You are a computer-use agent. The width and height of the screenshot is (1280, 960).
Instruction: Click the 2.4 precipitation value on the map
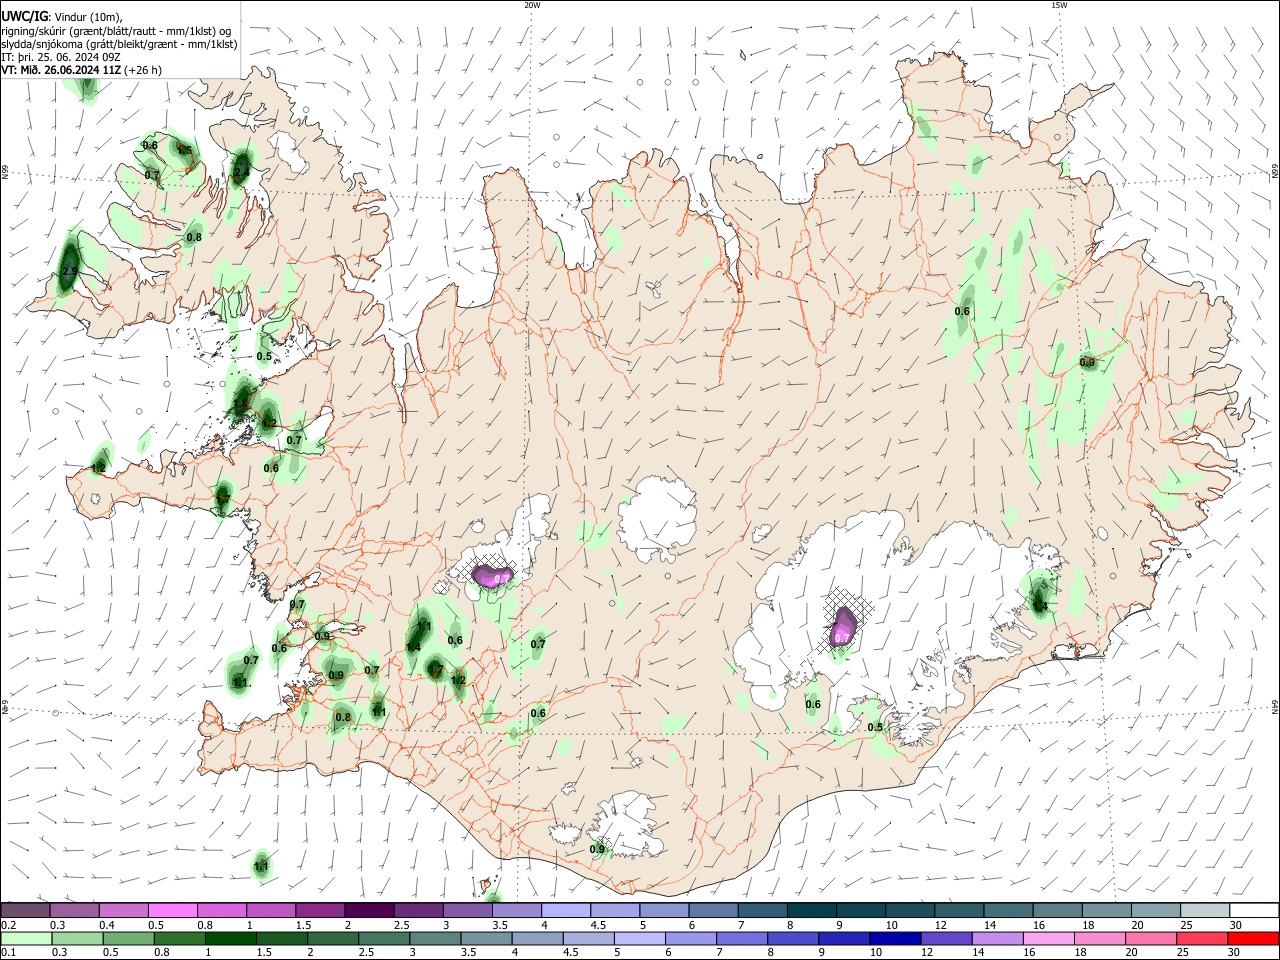pyautogui.click(x=241, y=174)
